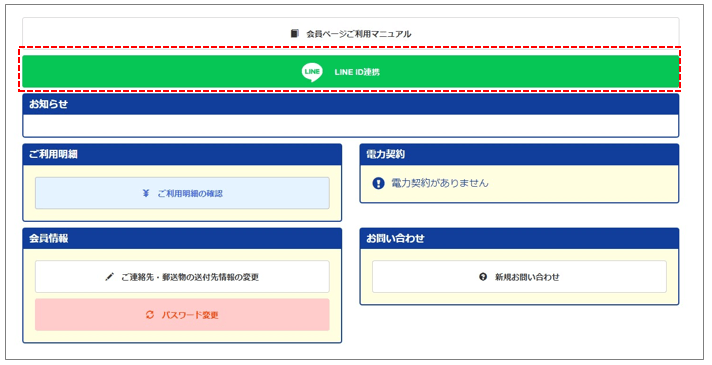The image size is (712, 365).
Task: Click the 電力契約 section header
Action: pyautogui.click(x=519, y=154)
